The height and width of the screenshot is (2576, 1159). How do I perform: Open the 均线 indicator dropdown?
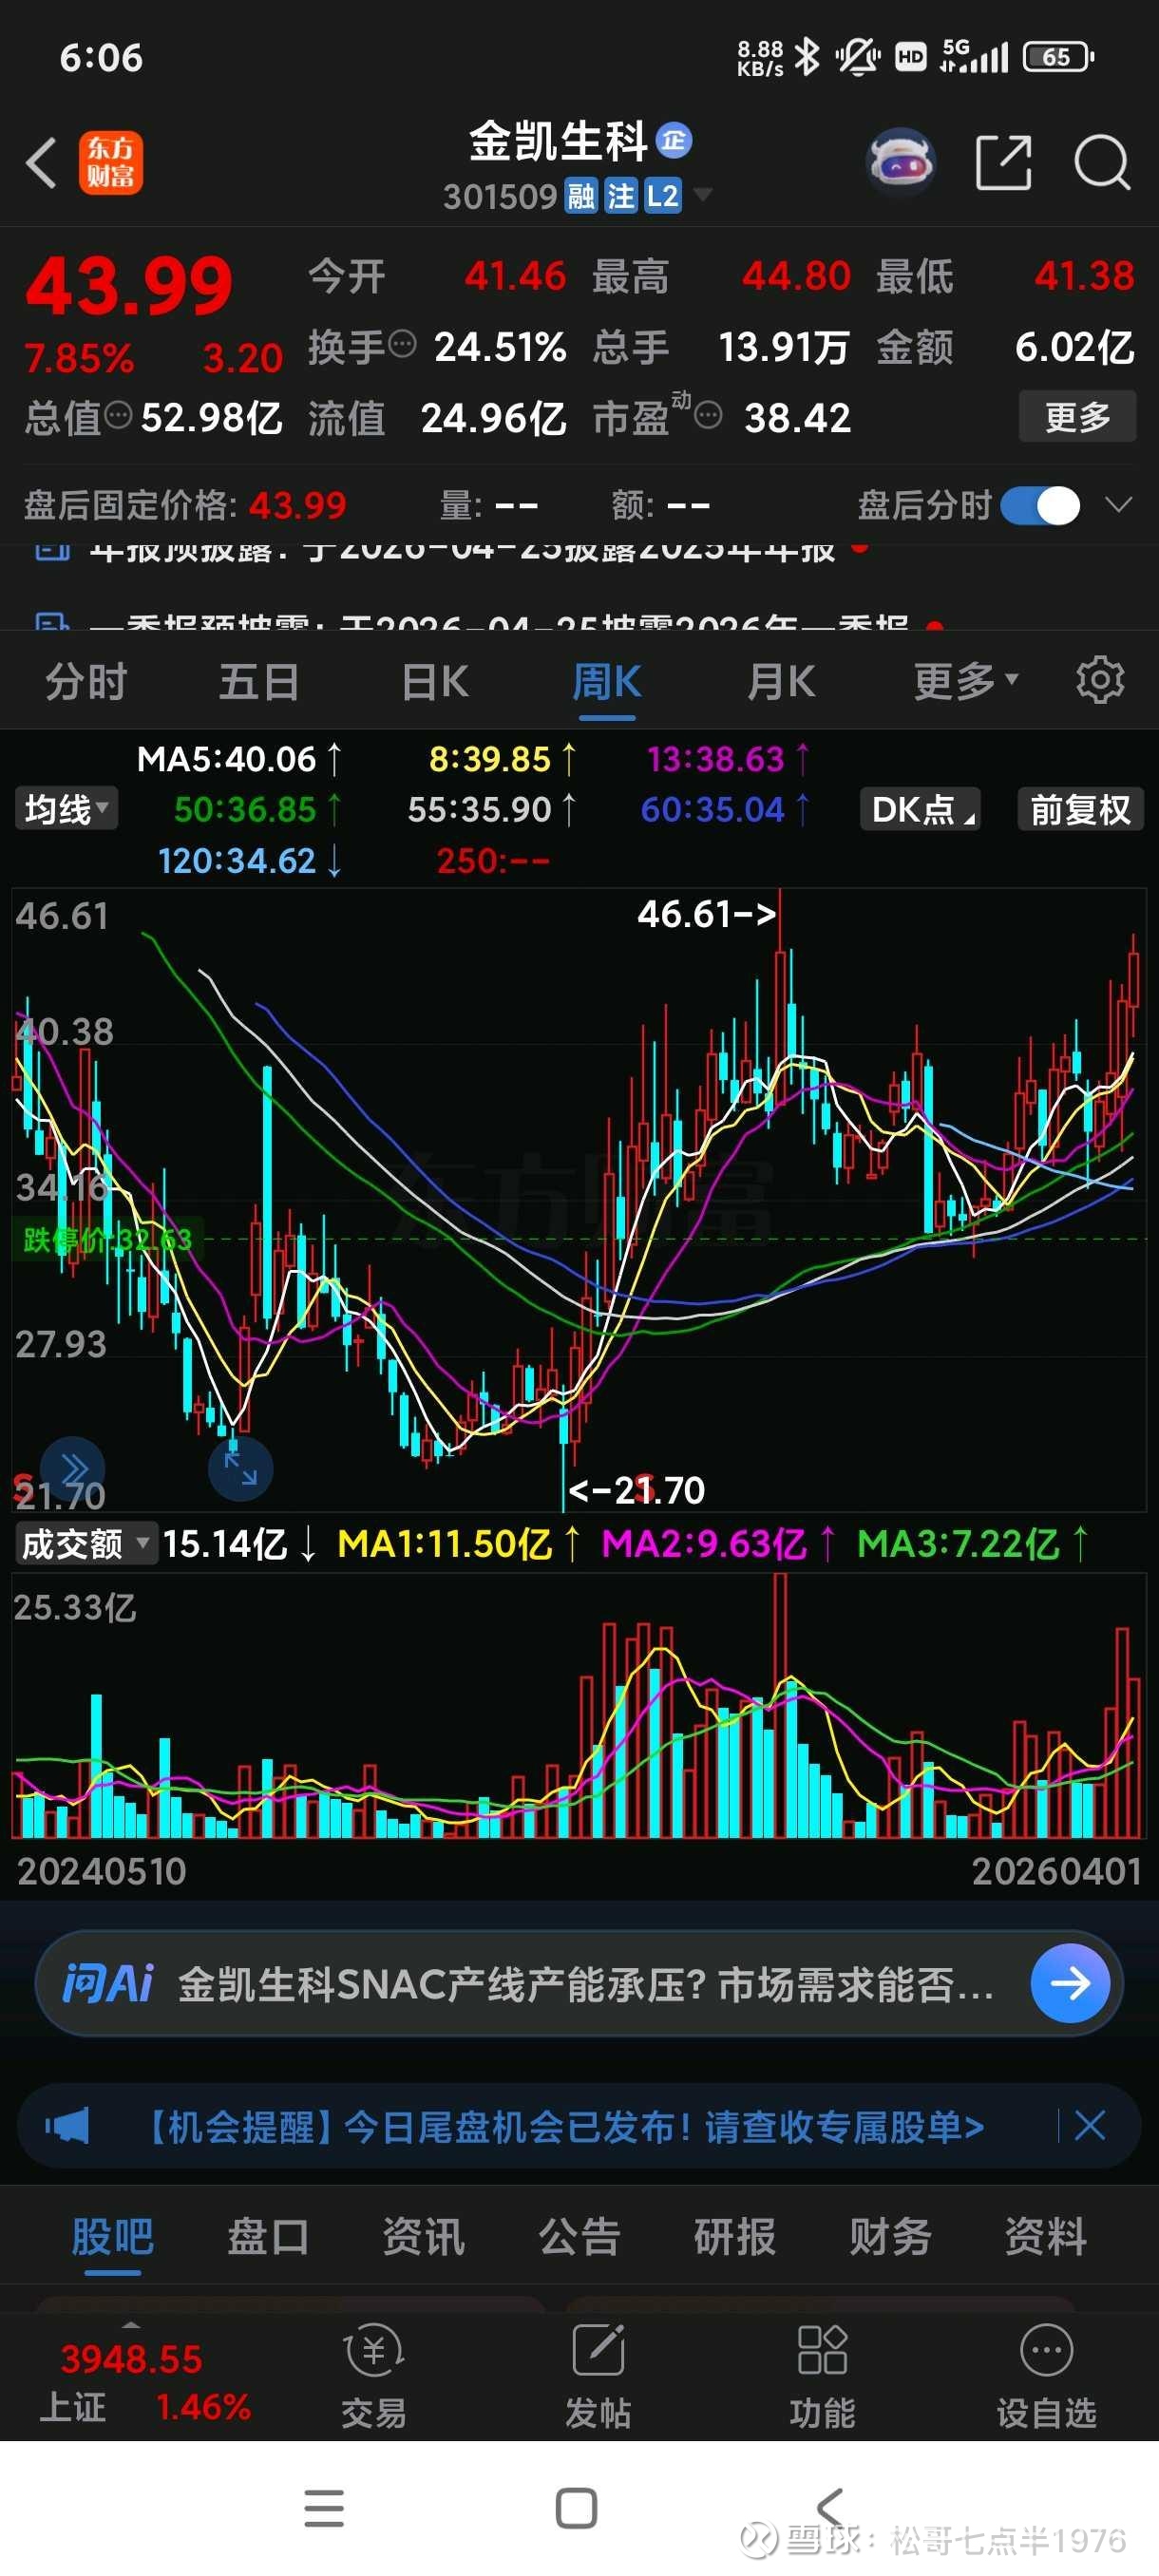[x=66, y=809]
